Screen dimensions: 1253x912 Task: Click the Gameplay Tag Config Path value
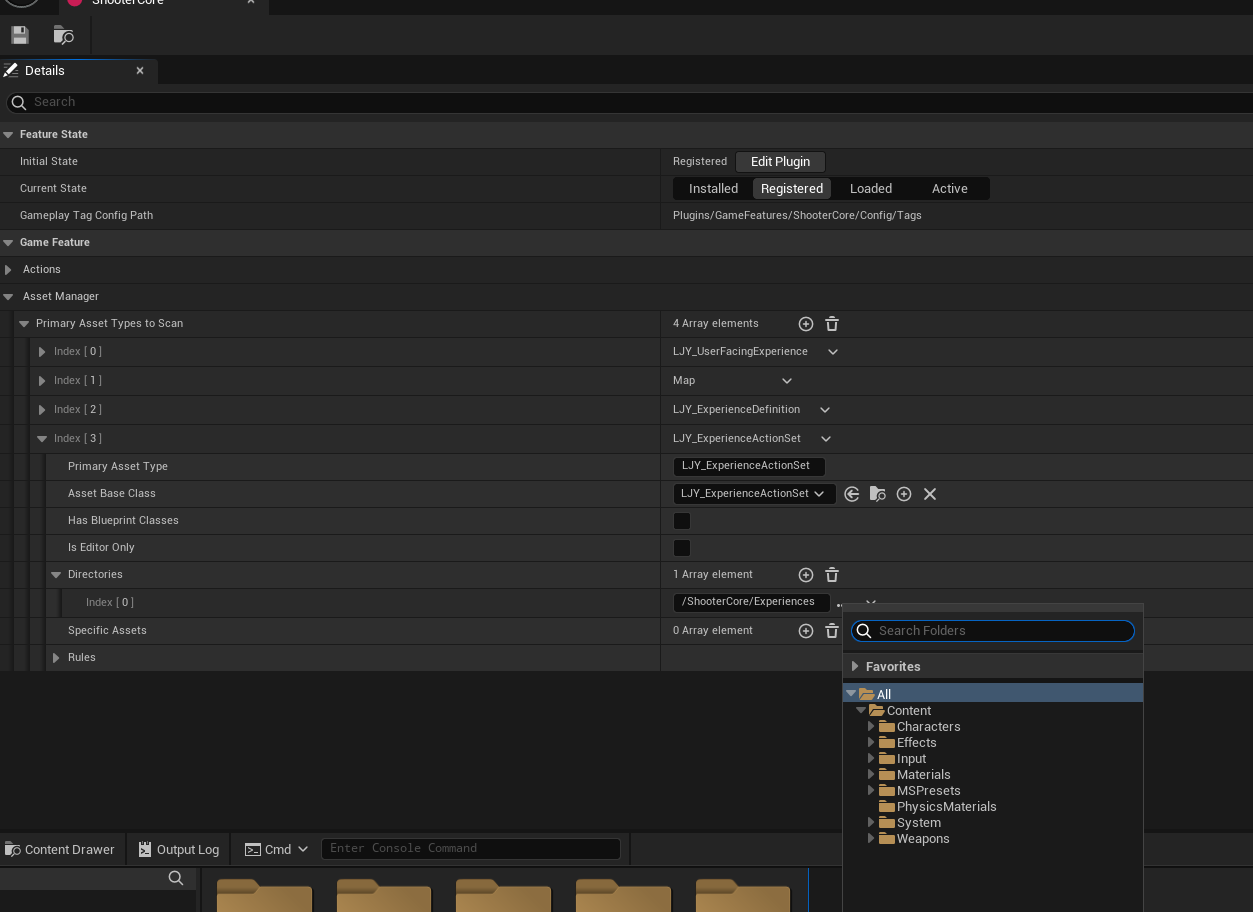tap(797, 216)
